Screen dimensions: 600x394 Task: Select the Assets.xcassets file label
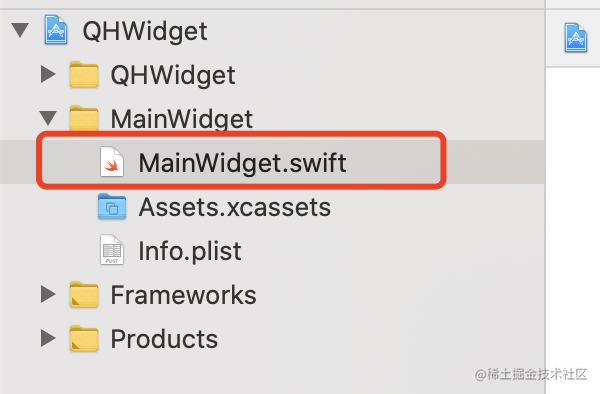pyautogui.click(x=235, y=207)
